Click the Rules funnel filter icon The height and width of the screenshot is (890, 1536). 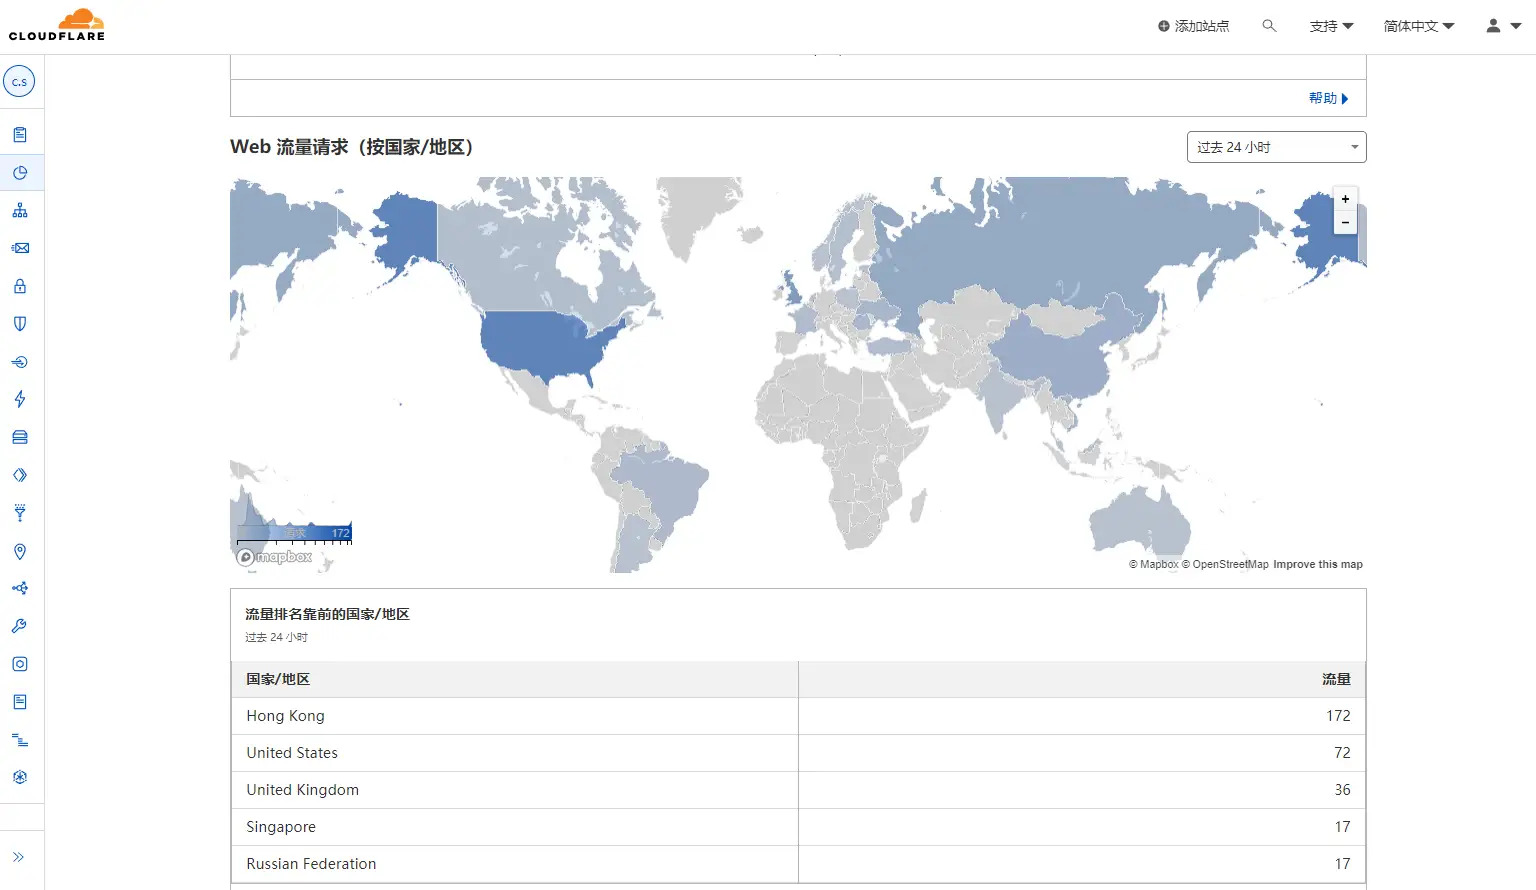tap(20, 513)
